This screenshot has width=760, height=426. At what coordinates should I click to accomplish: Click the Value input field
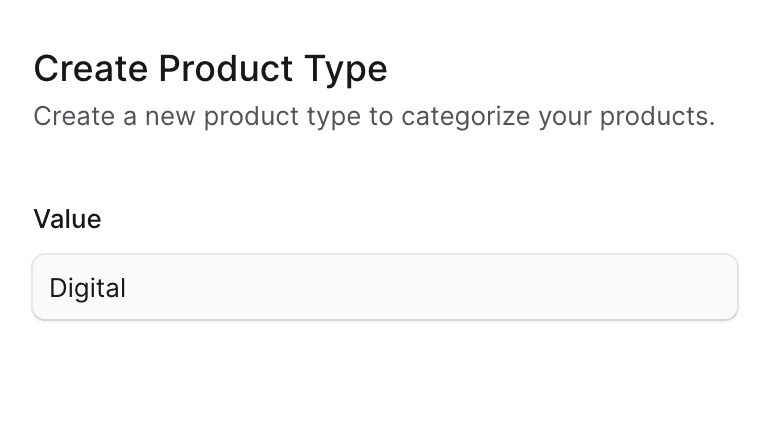click(385, 288)
